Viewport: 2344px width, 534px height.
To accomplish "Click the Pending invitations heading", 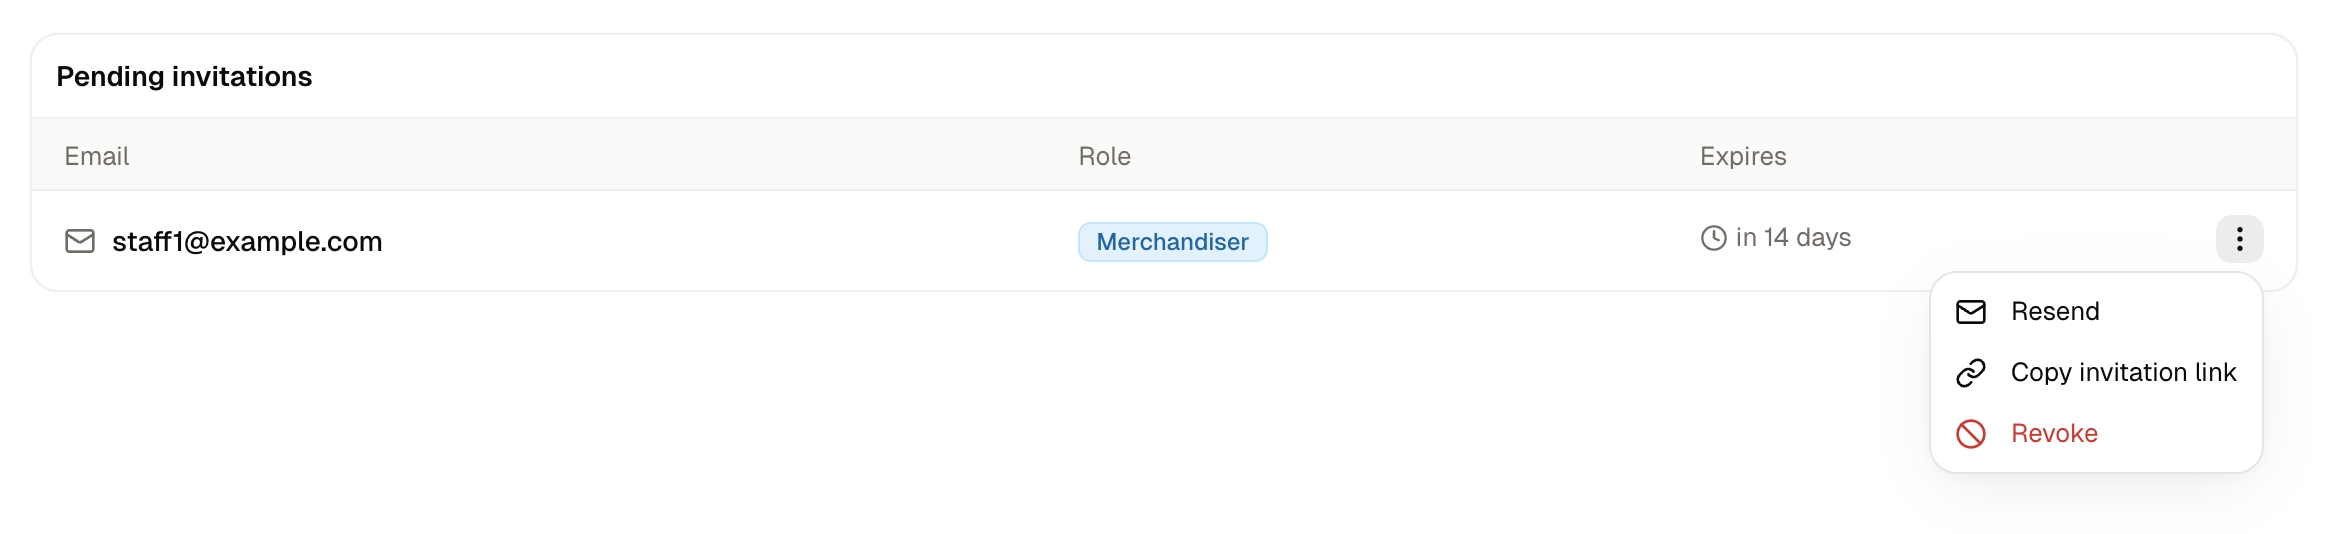I will [x=184, y=77].
